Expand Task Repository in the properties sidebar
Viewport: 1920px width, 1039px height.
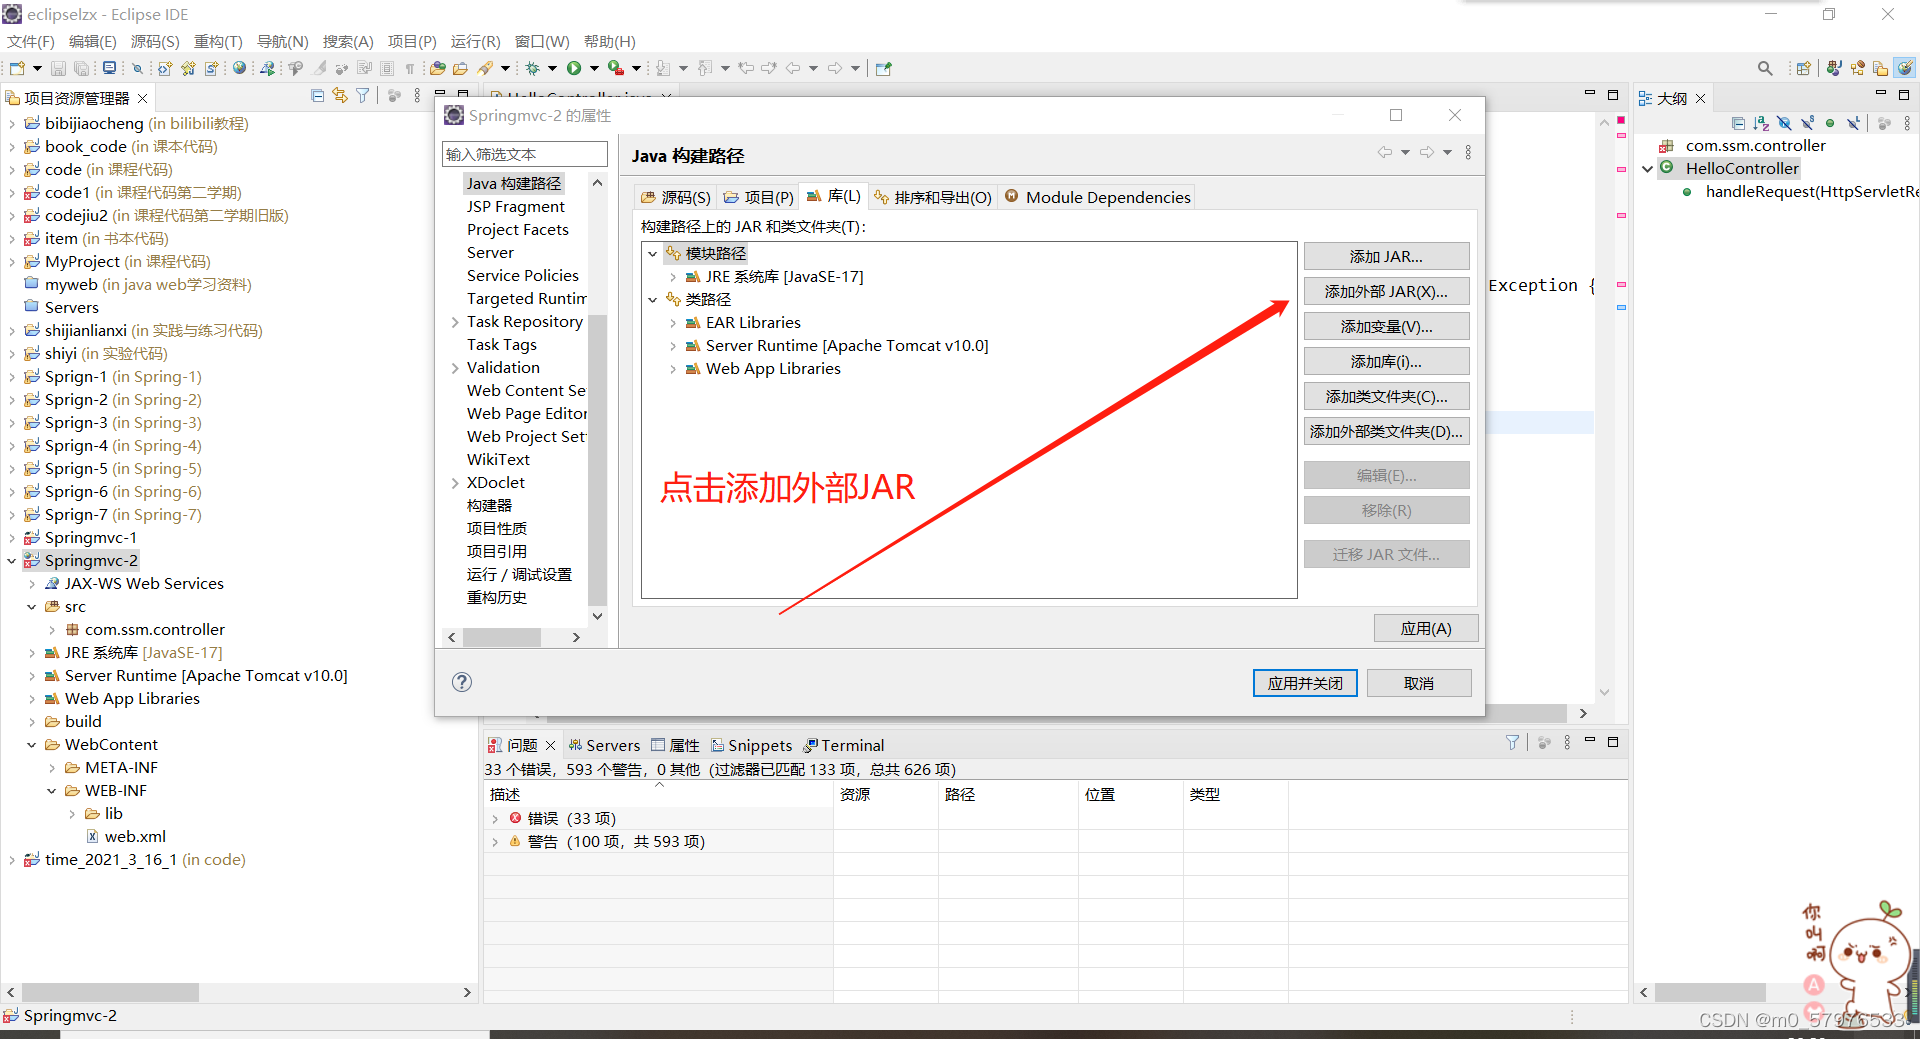click(x=455, y=322)
